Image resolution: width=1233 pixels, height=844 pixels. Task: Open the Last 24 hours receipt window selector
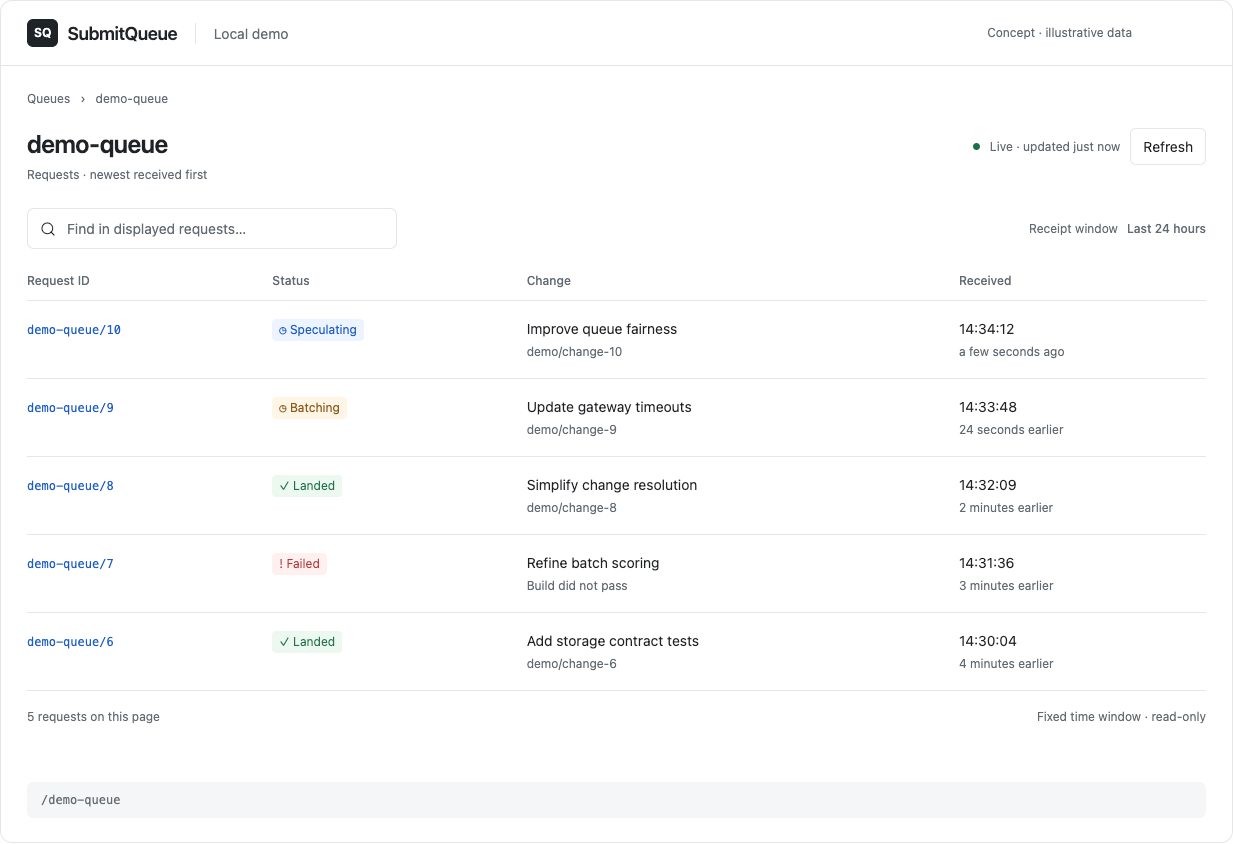[x=1166, y=229]
